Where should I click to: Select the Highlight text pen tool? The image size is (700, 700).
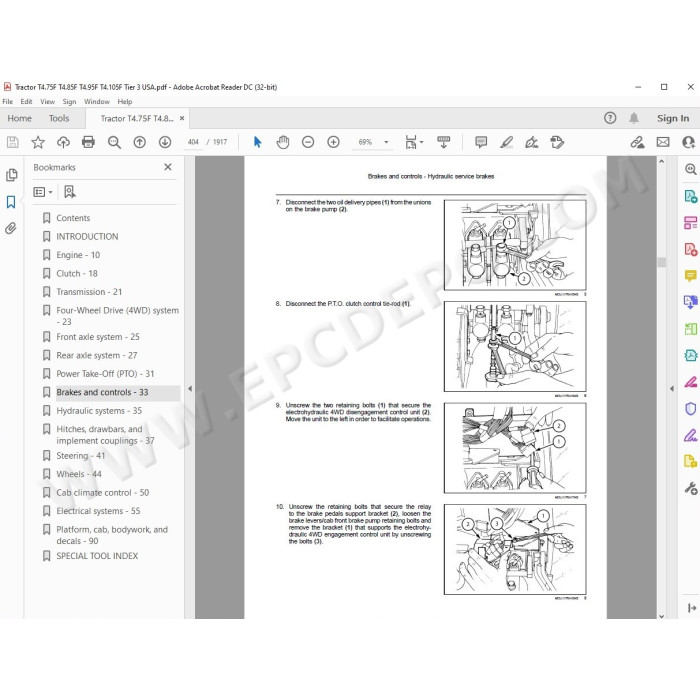pos(506,142)
